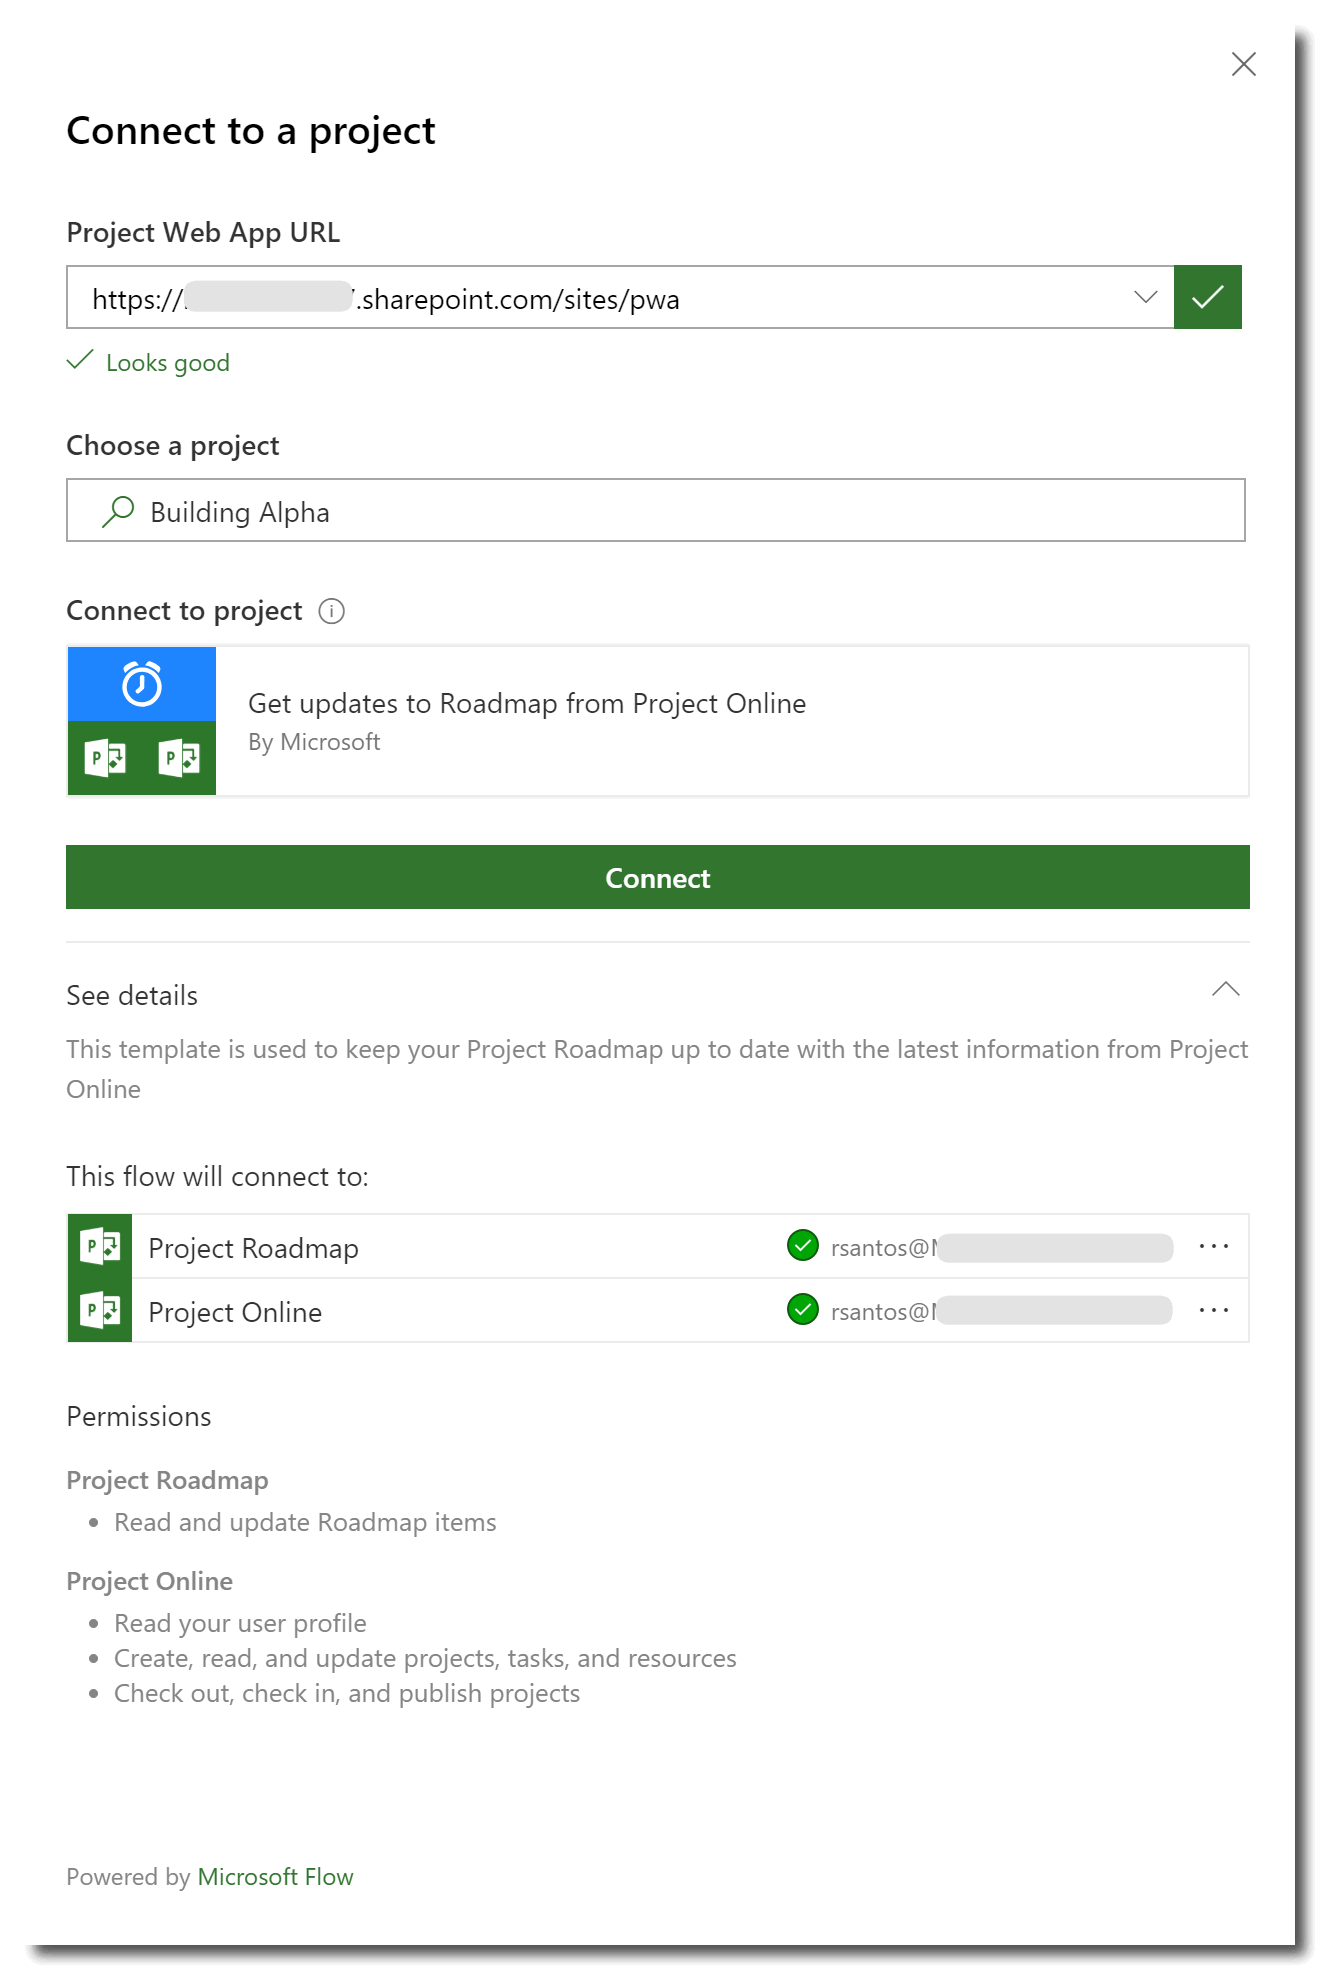Click the Looks good status text
The width and height of the screenshot is (1320, 1970).
point(168,363)
